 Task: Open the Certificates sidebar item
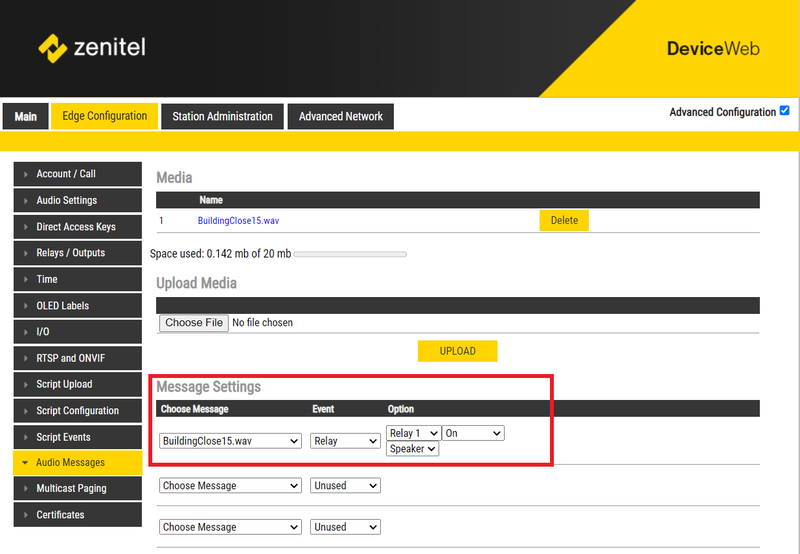75,515
